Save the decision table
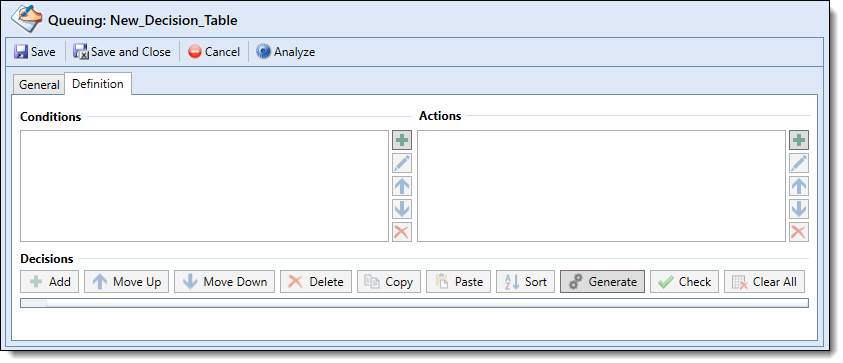843x363 pixels. tap(35, 52)
